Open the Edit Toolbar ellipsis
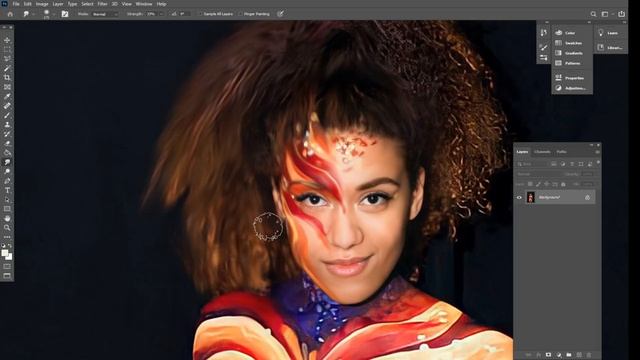 7,237
